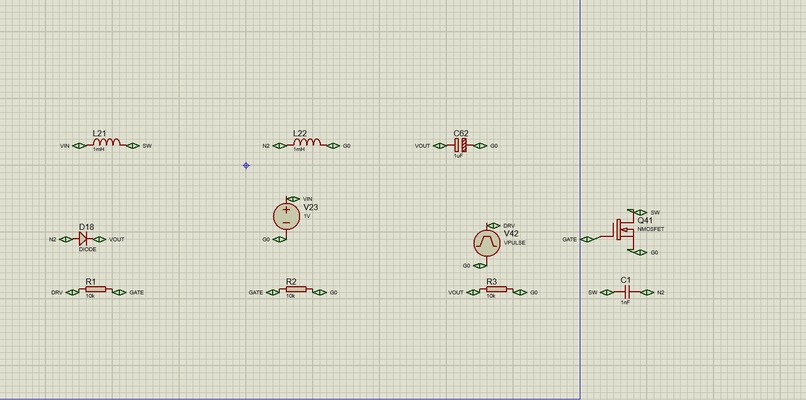The width and height of the screenshot is (806, 400).
Task: Click the N2 terminal of diode D18
Action: 66,239
